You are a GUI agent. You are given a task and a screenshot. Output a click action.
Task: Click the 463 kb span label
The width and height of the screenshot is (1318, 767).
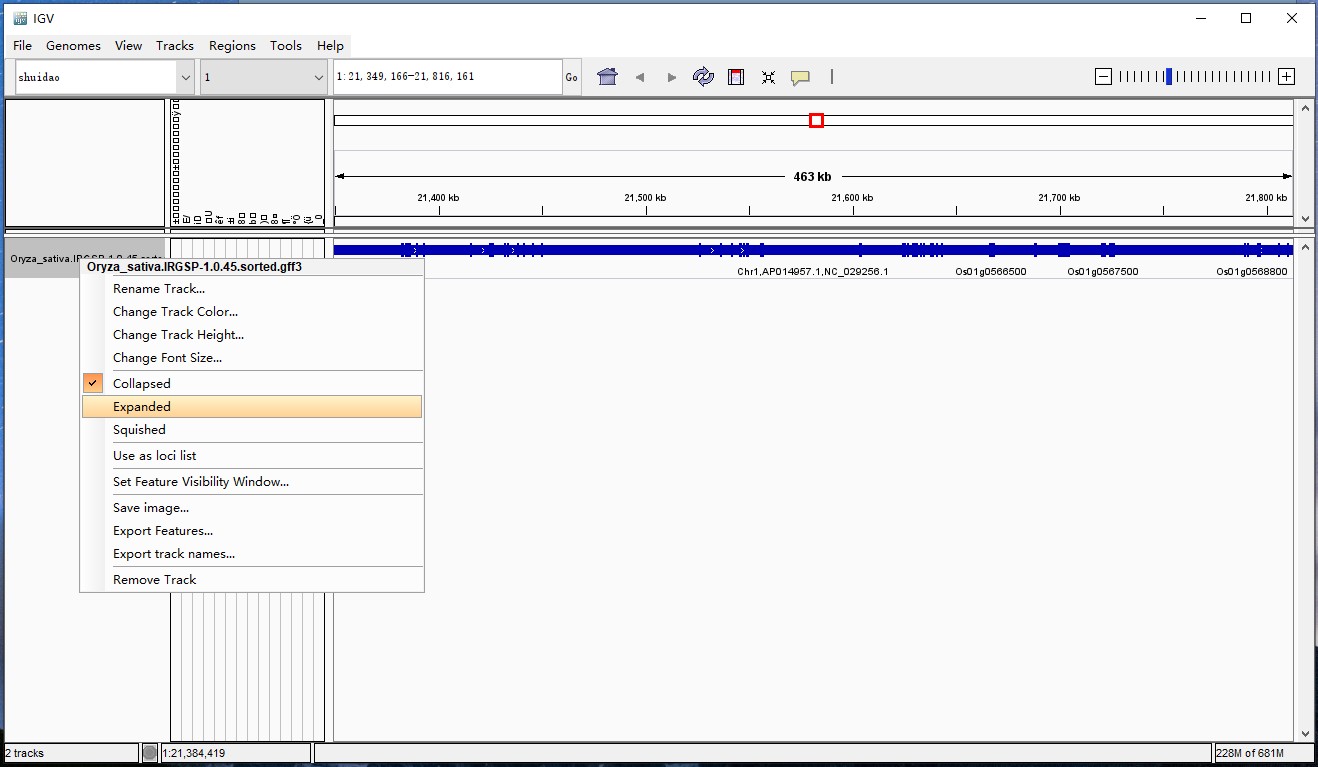(x=812, y=177)
